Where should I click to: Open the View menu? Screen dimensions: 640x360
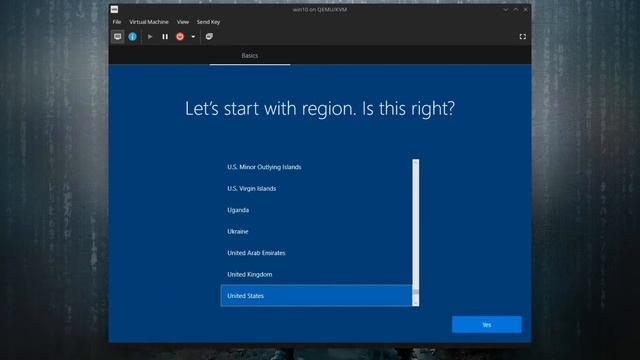coord(182,22)
